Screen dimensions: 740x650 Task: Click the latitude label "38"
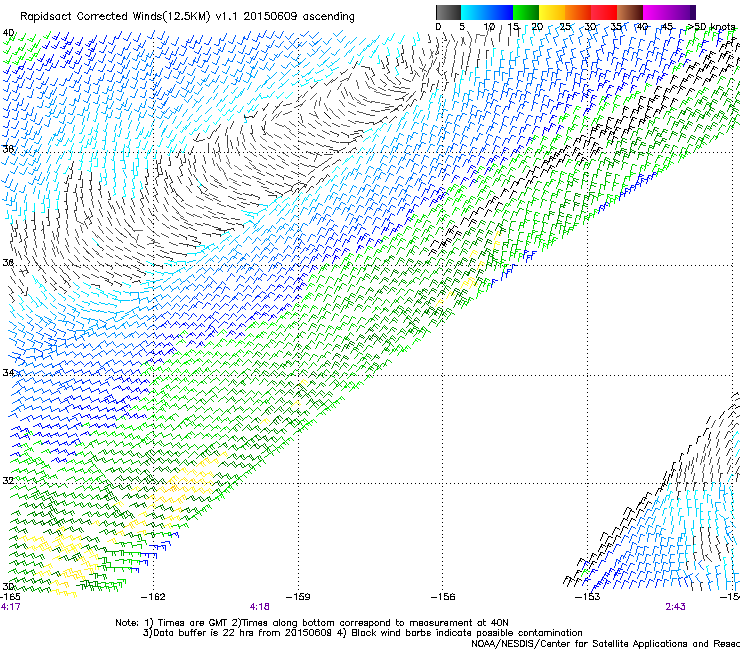coord(8,149)
